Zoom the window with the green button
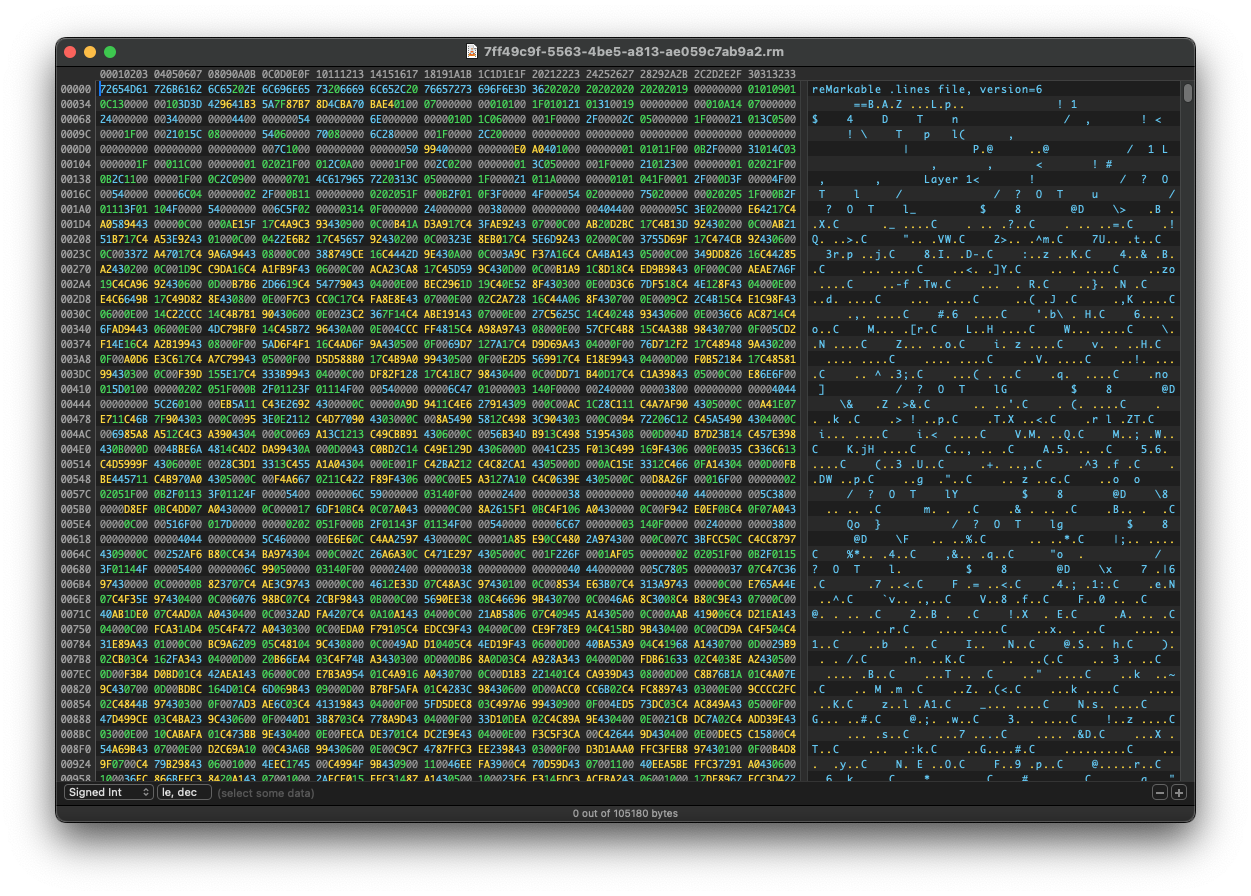Image resolution: width=1251 pixels, height=896 pixels. pyautogui.click(x=110, y=52)
